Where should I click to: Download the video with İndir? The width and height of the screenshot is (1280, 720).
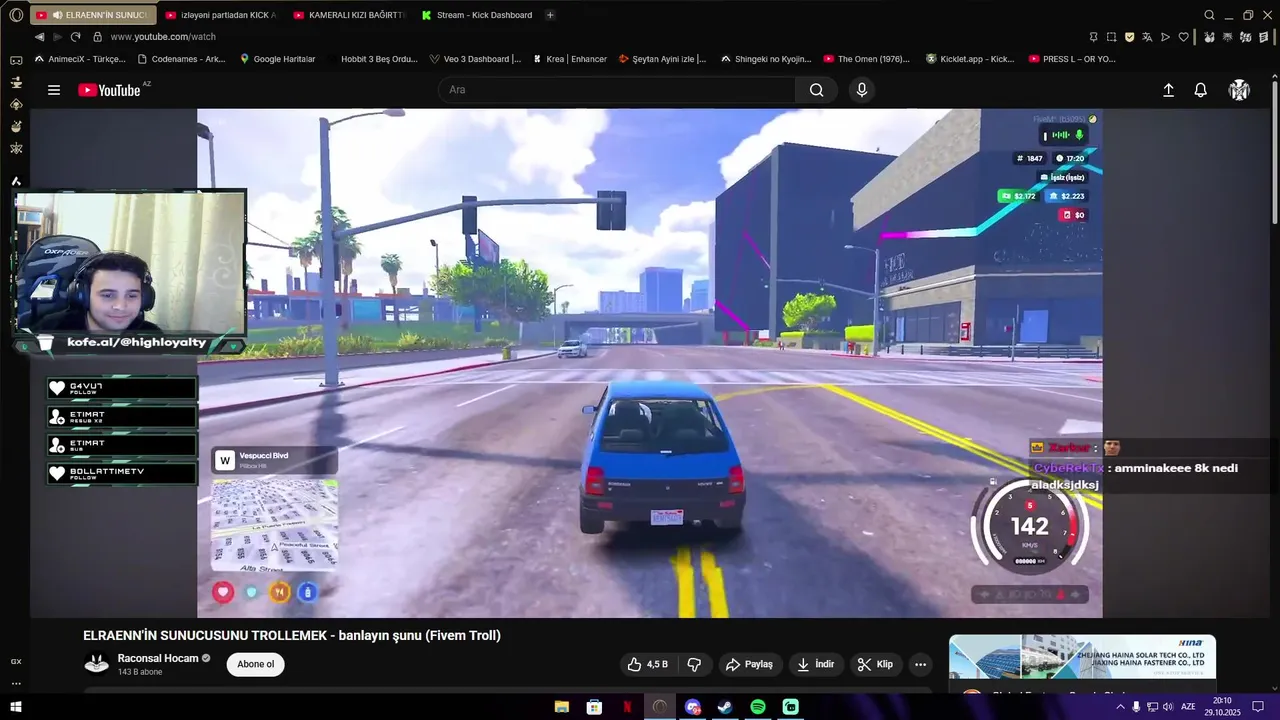coord(815,664)
